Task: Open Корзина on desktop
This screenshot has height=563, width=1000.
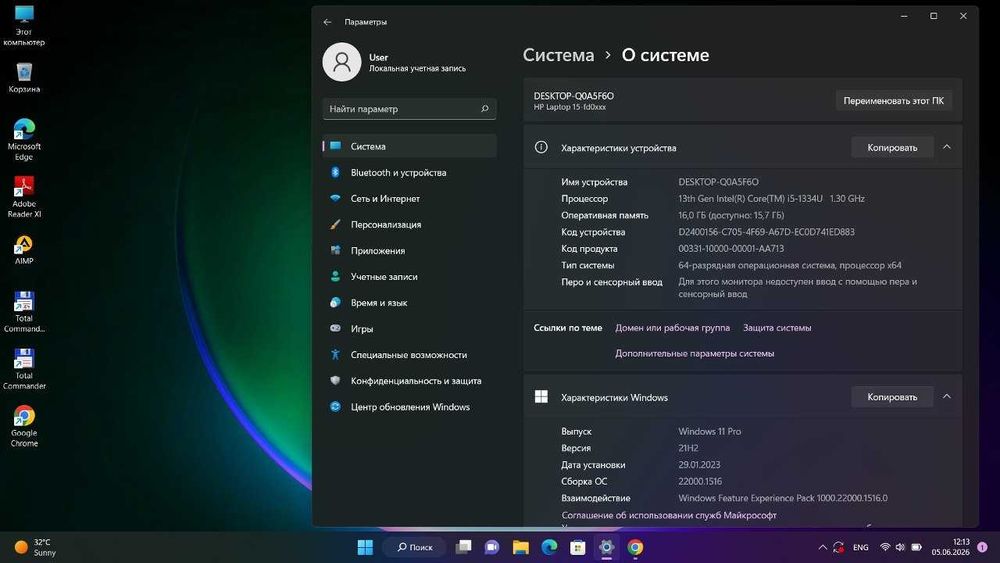Action: [24, 78]
